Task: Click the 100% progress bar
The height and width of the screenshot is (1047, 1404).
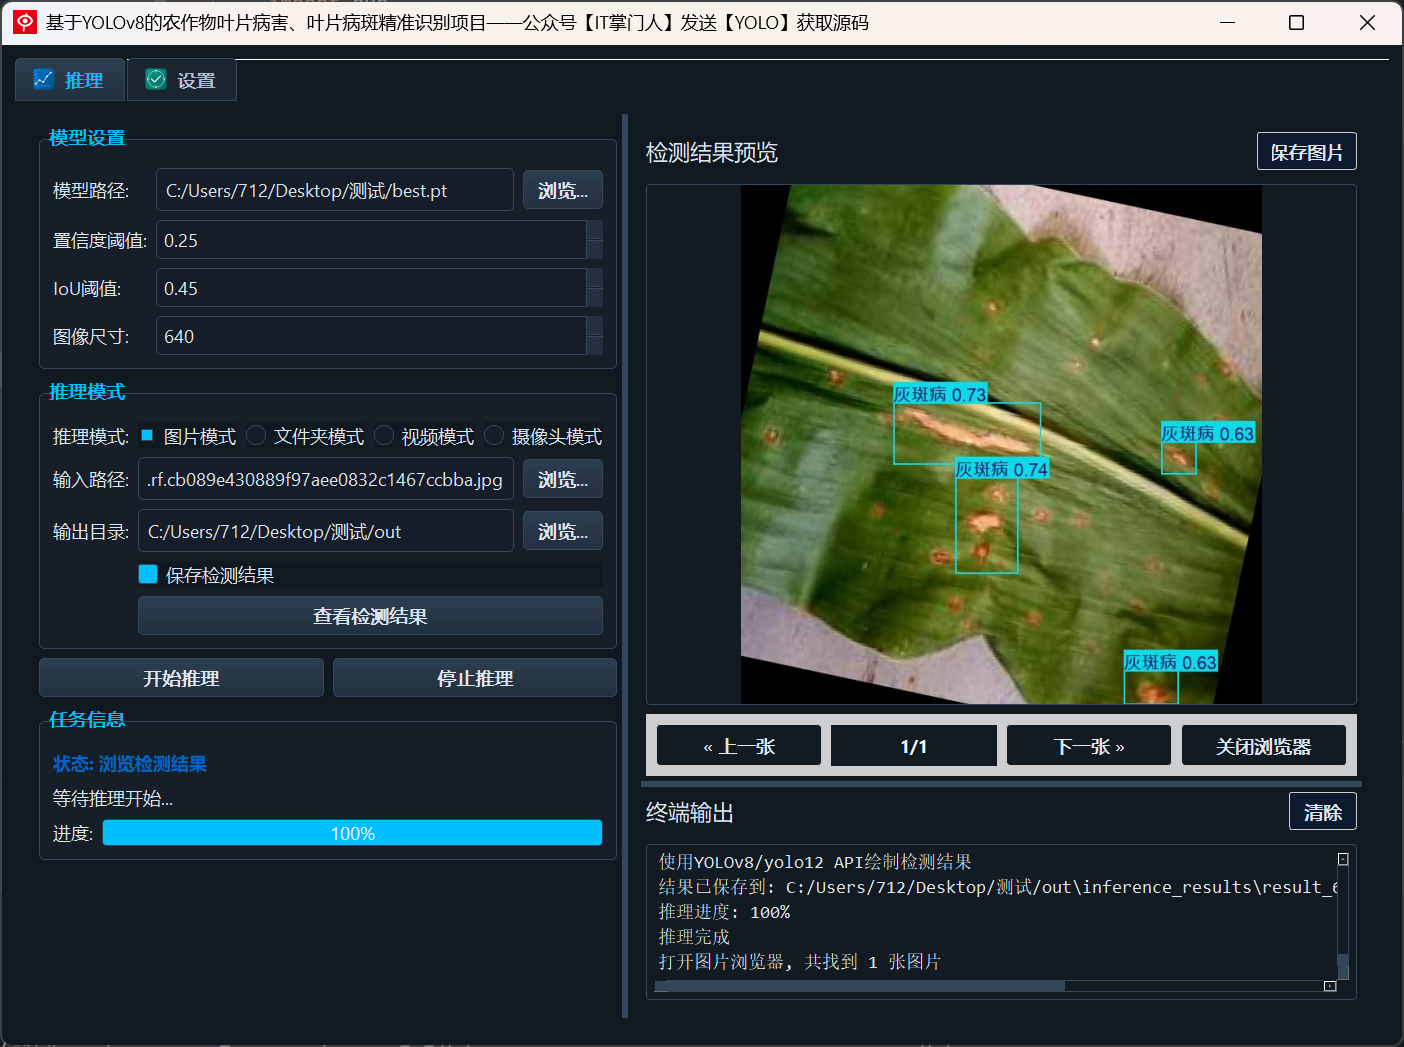Action: coord(352,833)
